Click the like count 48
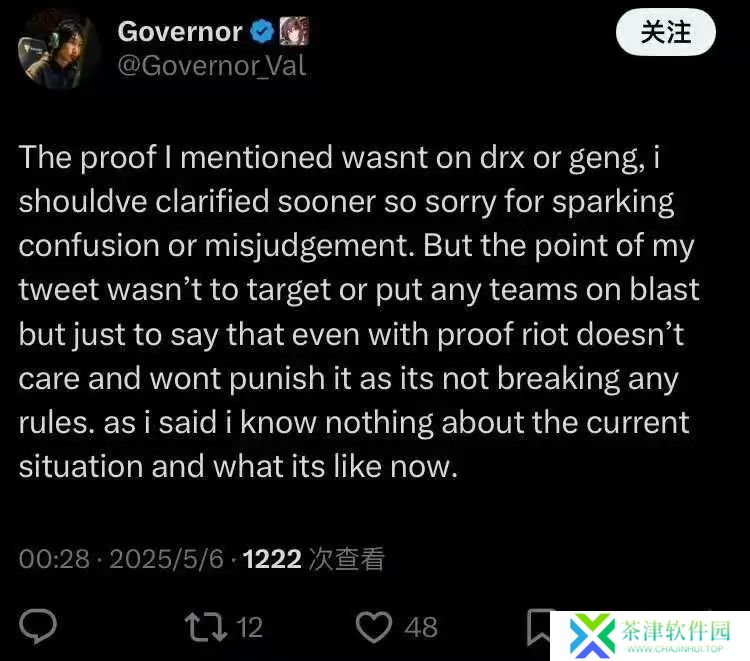Viewport: 750px width, 661px height. tap(421, 628)
